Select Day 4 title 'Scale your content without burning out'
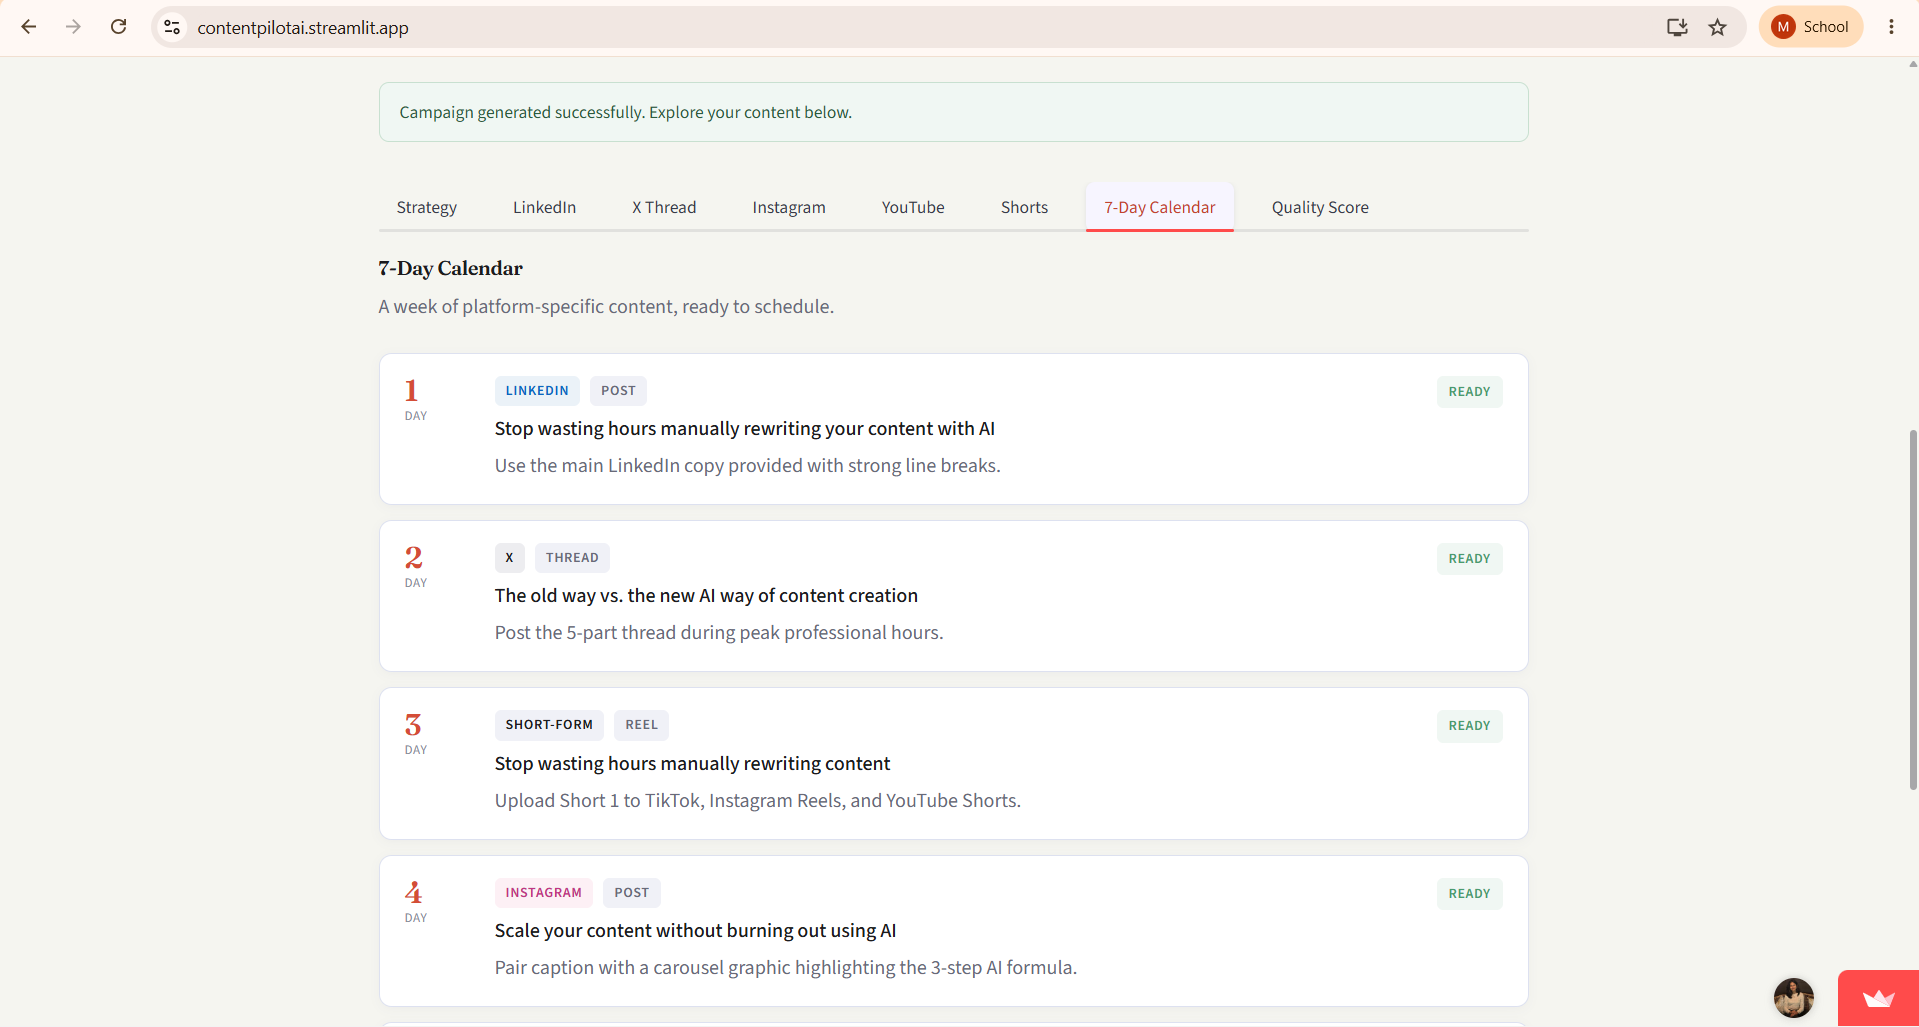This screenshot has width=1919, height=1027. pyautogui.click(x=695, y=931)
